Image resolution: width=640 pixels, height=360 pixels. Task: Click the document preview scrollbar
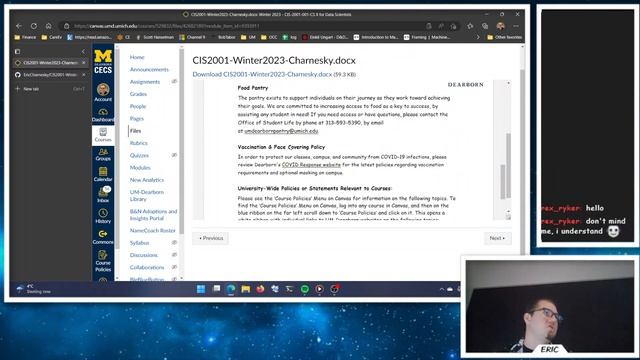[x=508, y=165]
